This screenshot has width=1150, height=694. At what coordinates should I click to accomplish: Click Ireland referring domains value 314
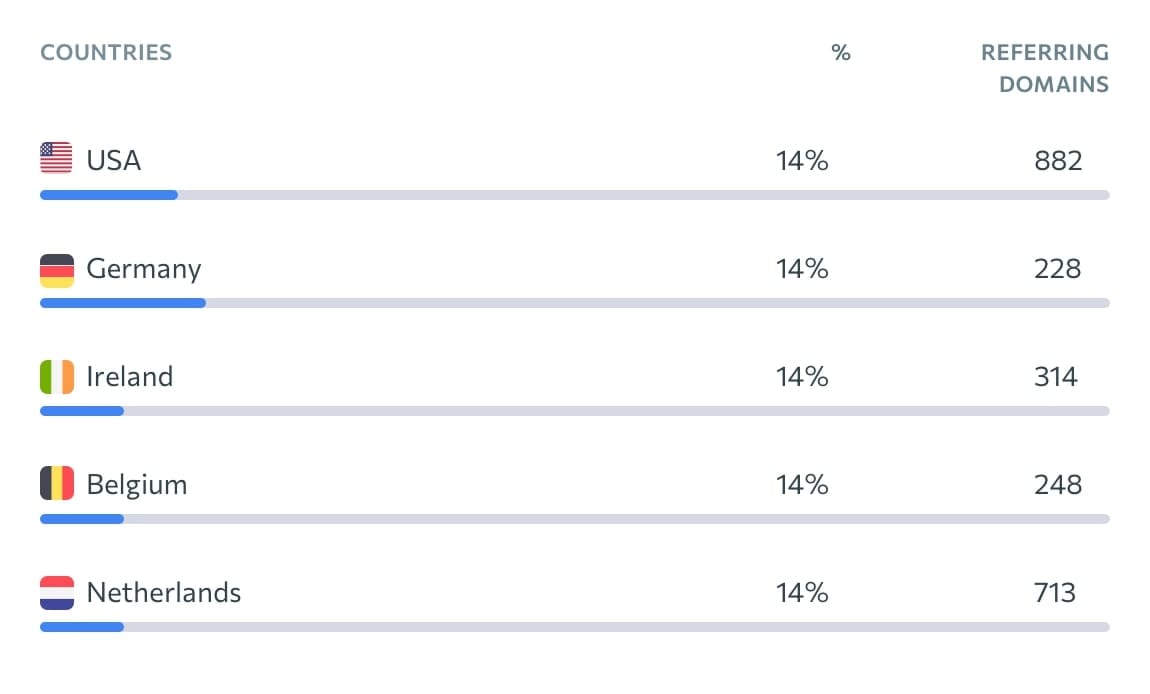pyautogui.click(x=1056, y=377)
